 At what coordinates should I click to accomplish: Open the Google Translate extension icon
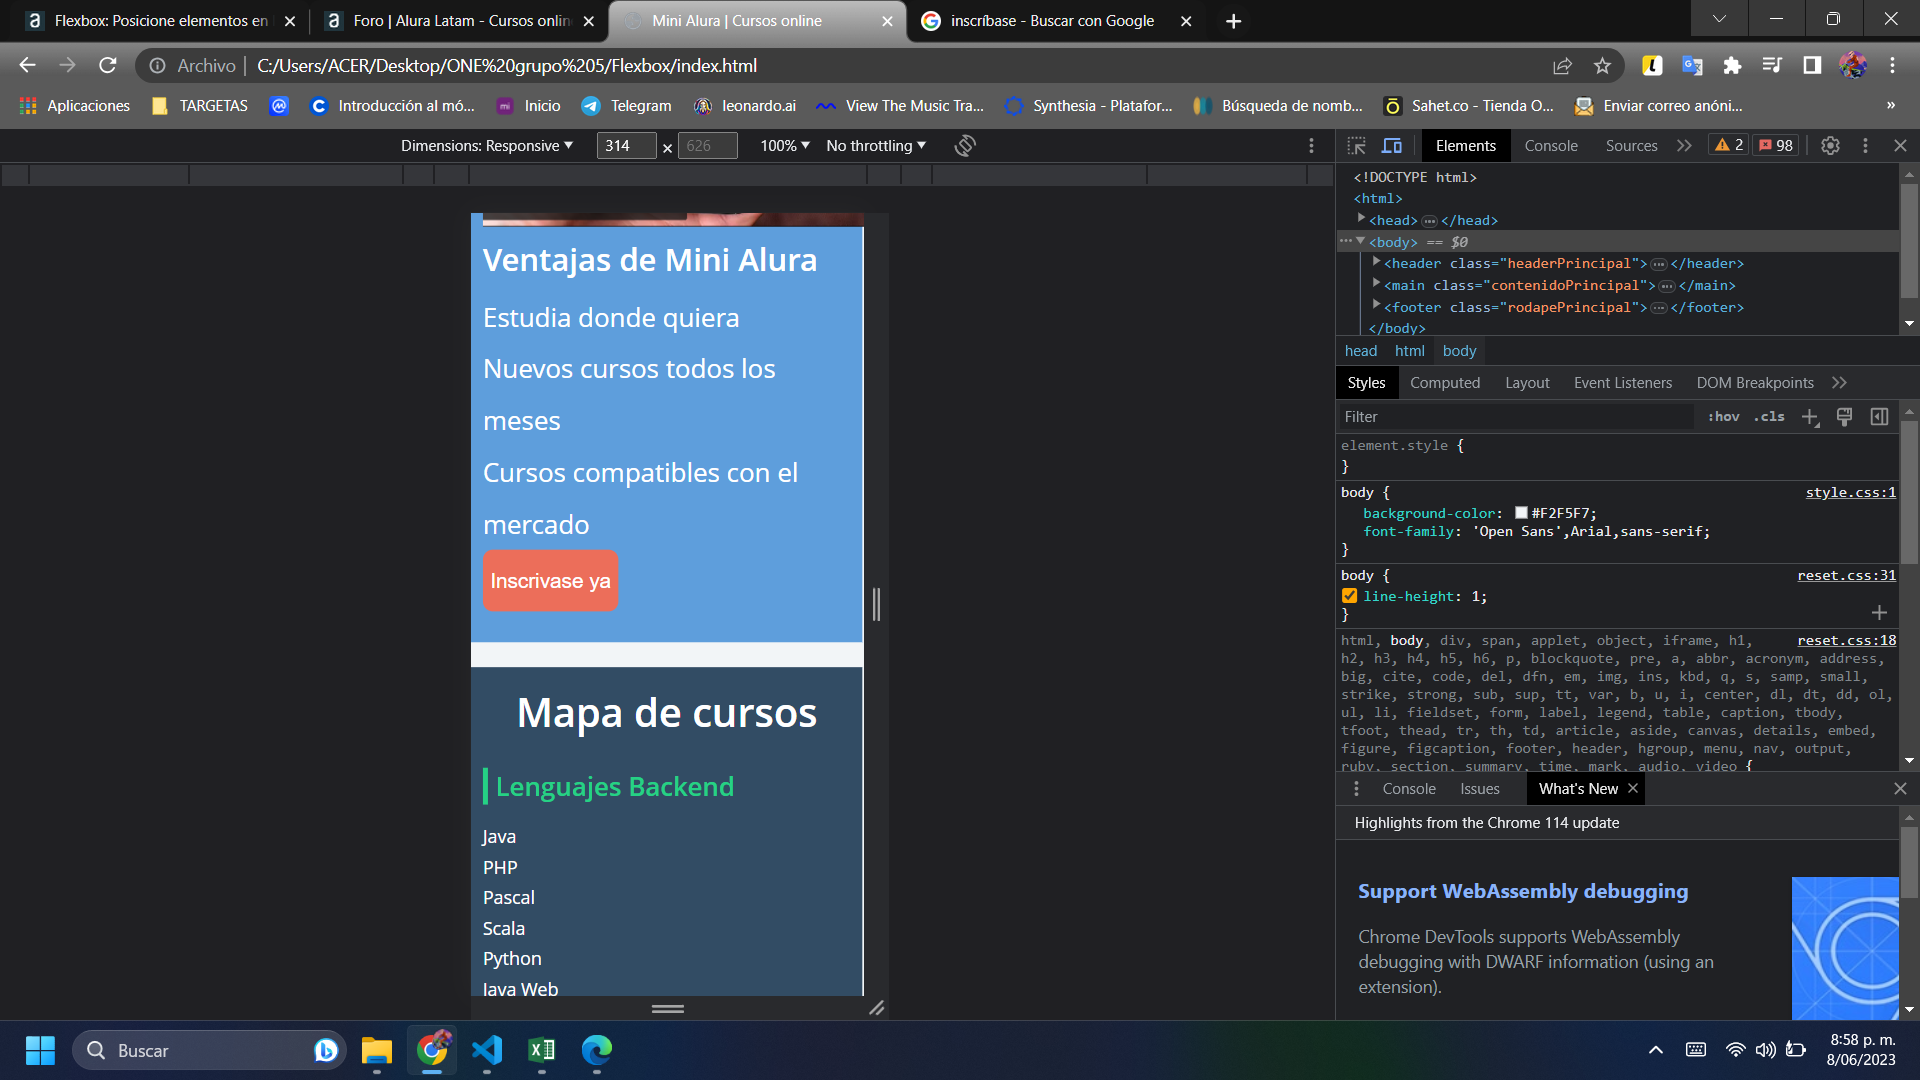click(1692, 66)
